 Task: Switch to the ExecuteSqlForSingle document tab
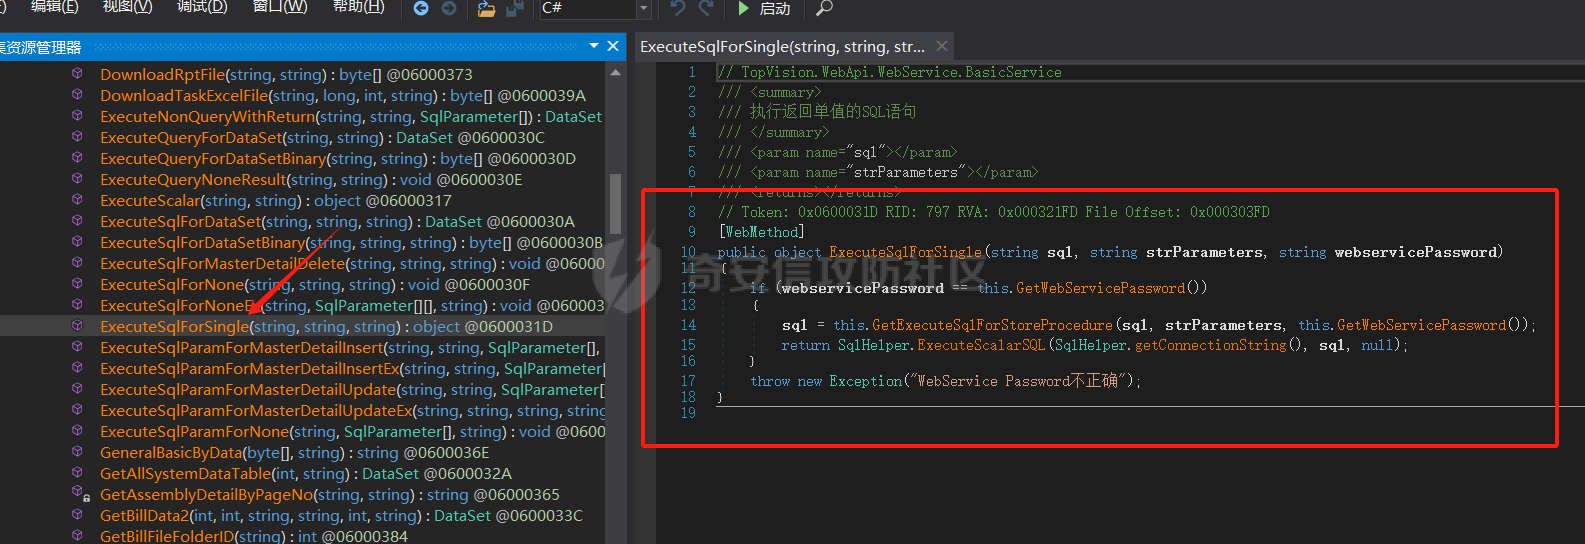(x=782, y=47)
